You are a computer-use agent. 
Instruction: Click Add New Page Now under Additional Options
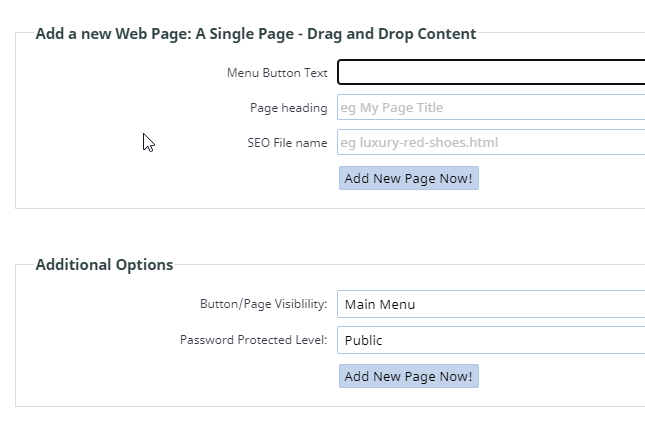[409, 376]
